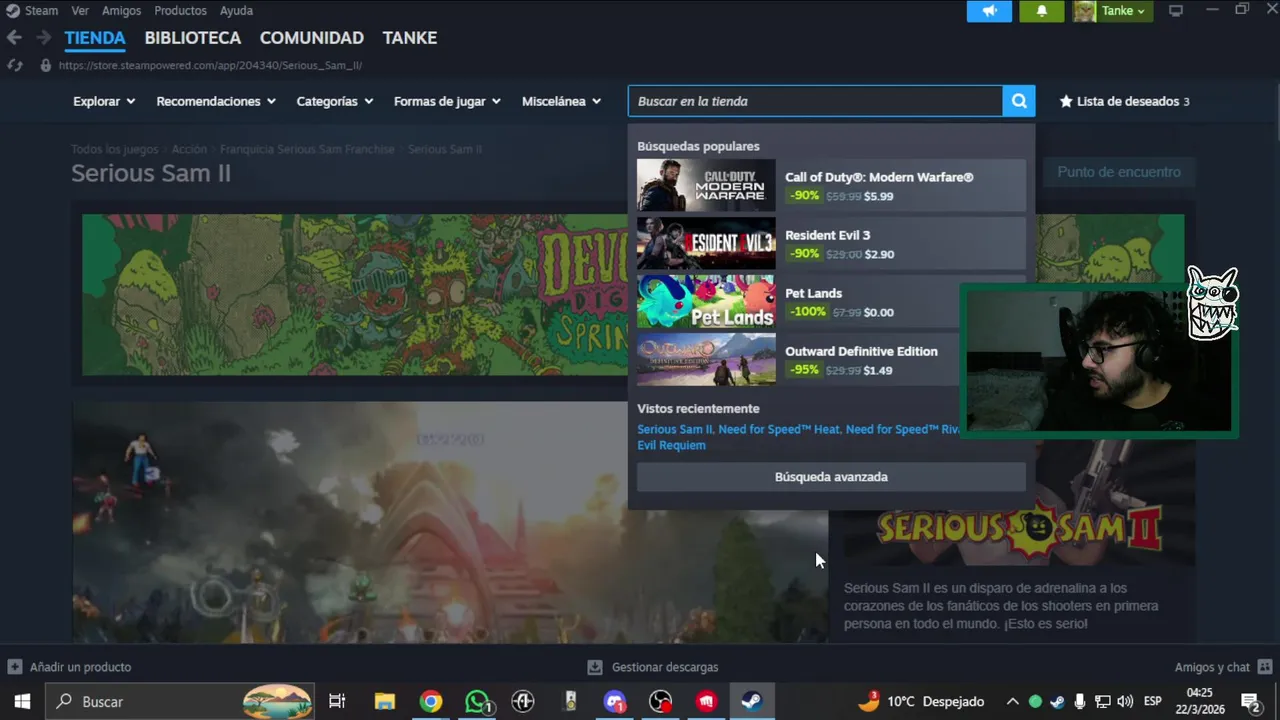1280x720 pixels.
Task: Open the Ver menu
Action: (x=80, y=10)
